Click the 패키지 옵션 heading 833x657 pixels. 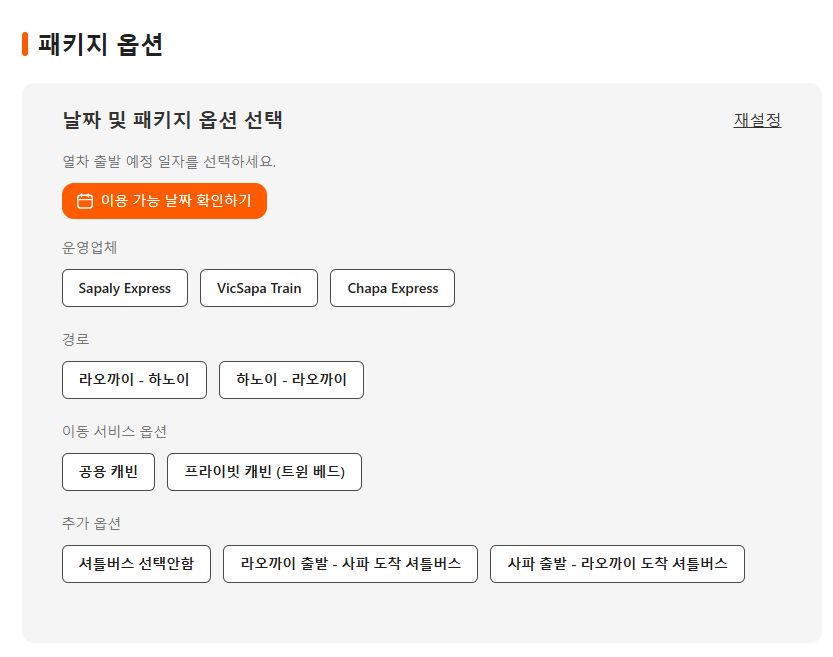[x=100, y=44]
